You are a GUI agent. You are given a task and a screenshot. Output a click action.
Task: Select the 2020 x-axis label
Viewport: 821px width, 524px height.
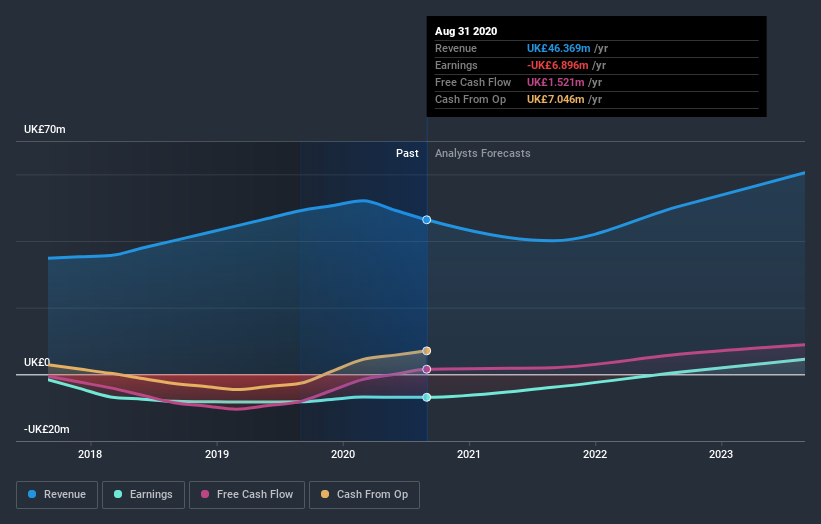pyautogui.click(x=343, y=454)
